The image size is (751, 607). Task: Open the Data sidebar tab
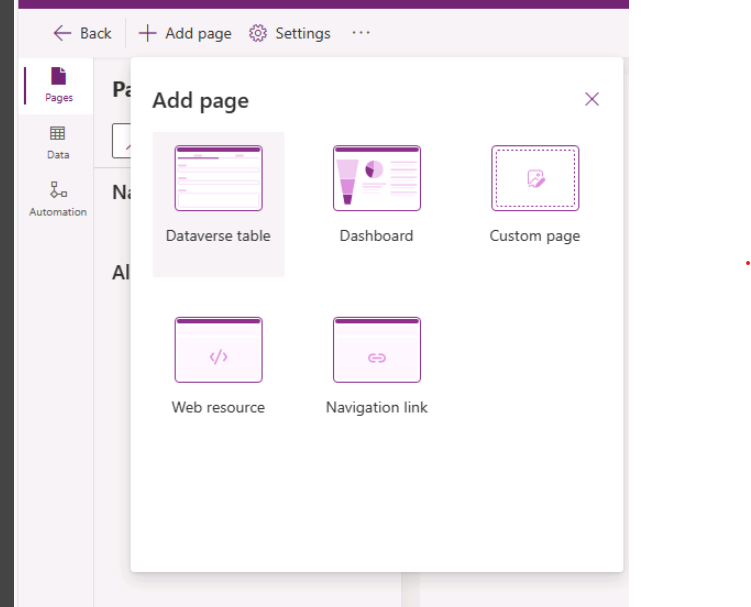58,143
